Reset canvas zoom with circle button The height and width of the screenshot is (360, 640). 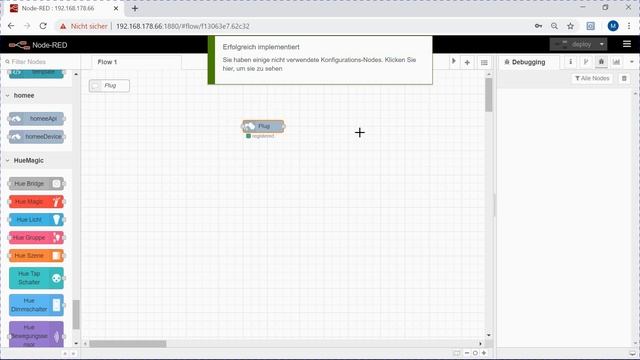pos(475,353)
